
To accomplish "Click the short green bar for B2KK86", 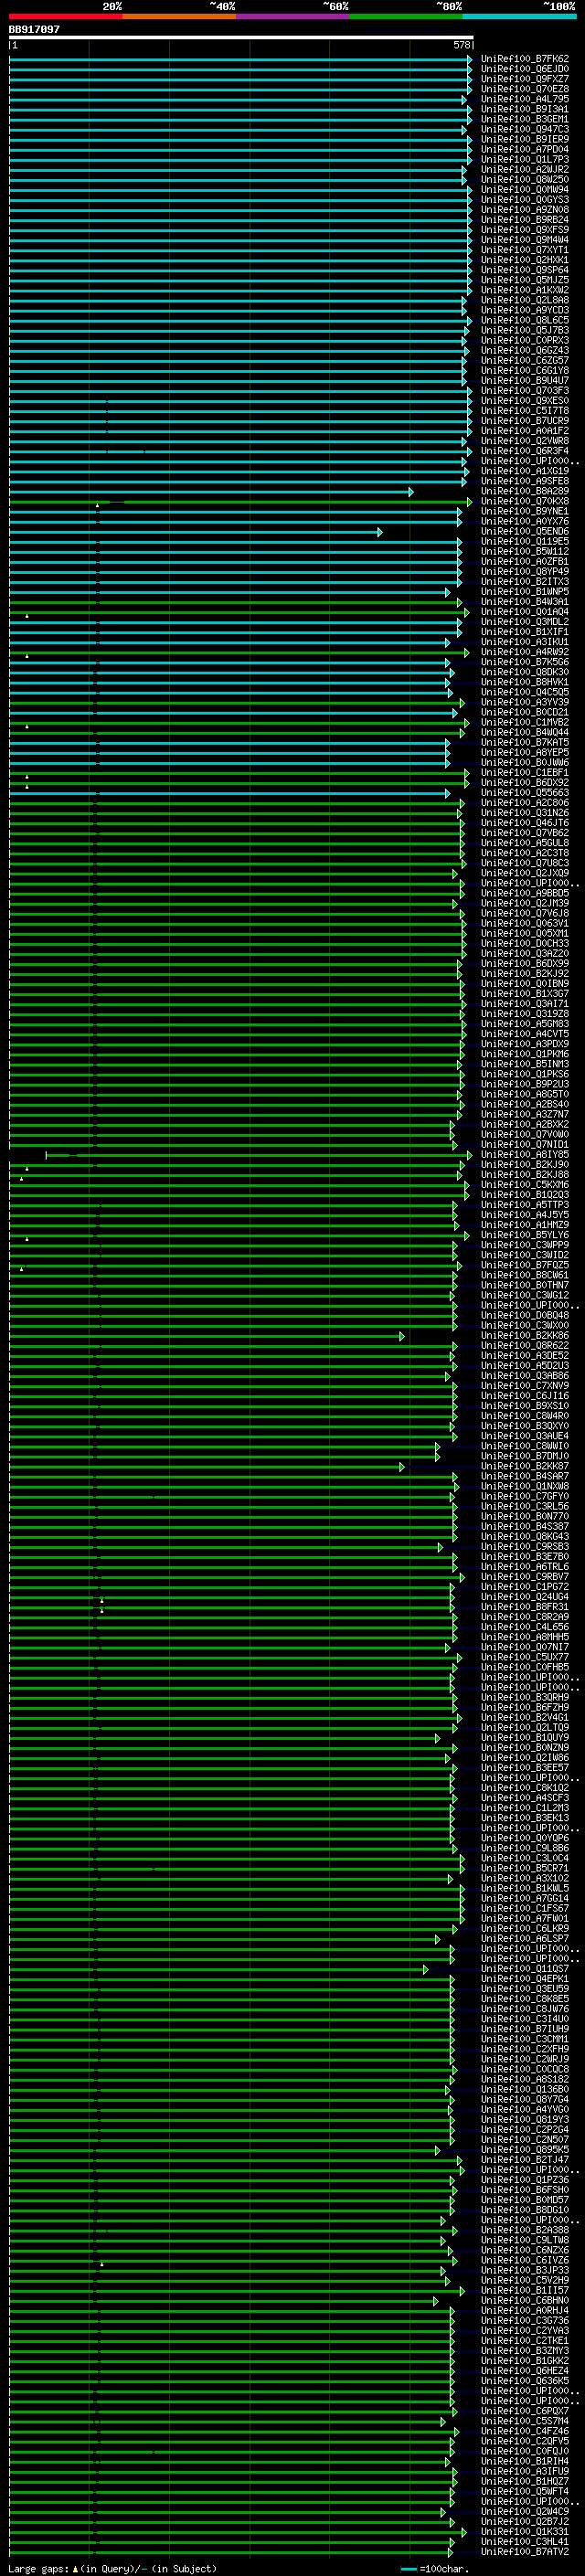I will (x=207, y=1337).
